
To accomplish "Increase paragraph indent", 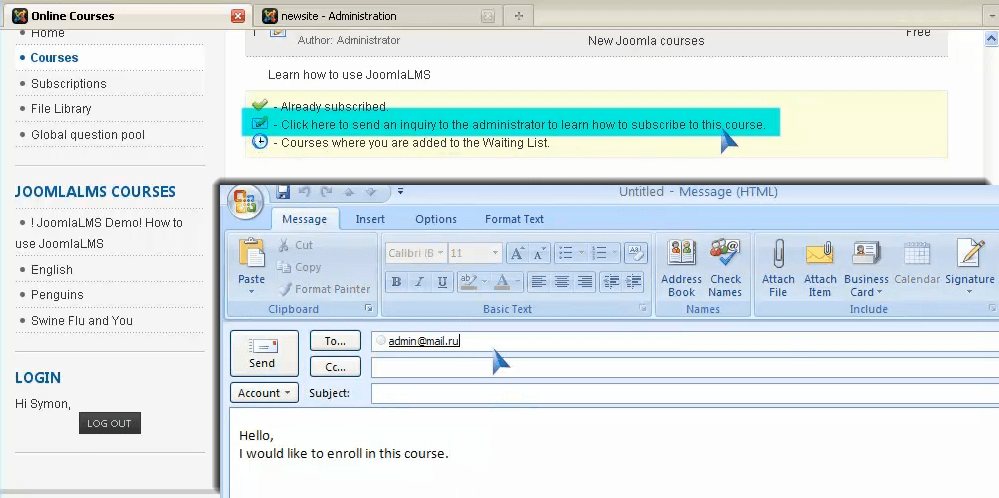I will click(x=633, y=281).
